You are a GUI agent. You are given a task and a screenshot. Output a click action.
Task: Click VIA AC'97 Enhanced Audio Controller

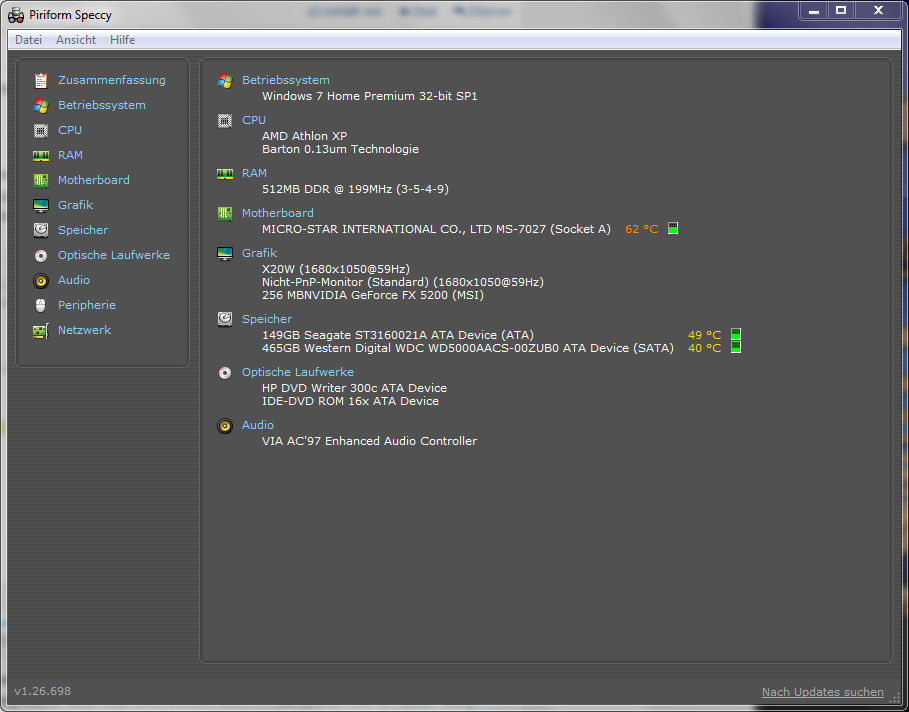tap(369, 441)
